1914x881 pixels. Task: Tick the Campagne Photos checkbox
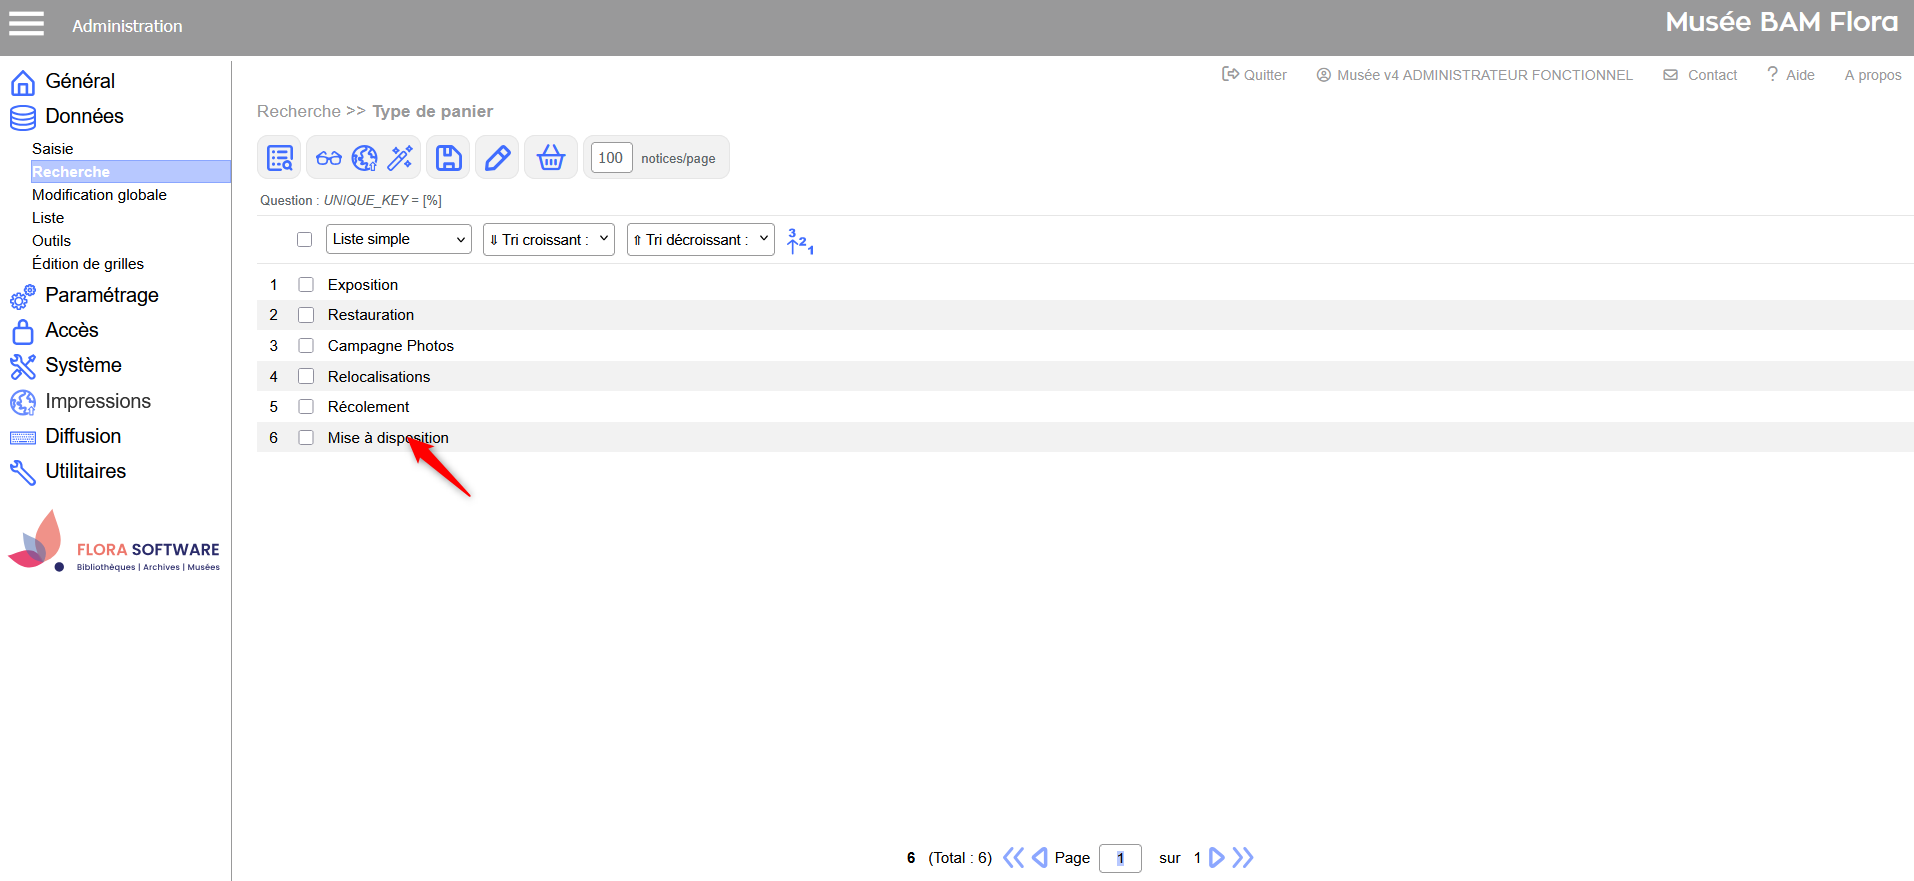306,346
